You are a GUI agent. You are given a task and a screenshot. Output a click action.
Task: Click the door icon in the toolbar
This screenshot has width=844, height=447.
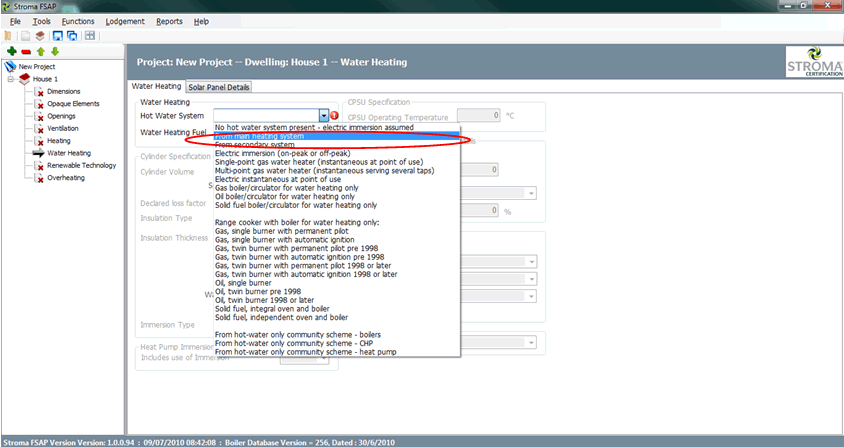coord(8,36)
